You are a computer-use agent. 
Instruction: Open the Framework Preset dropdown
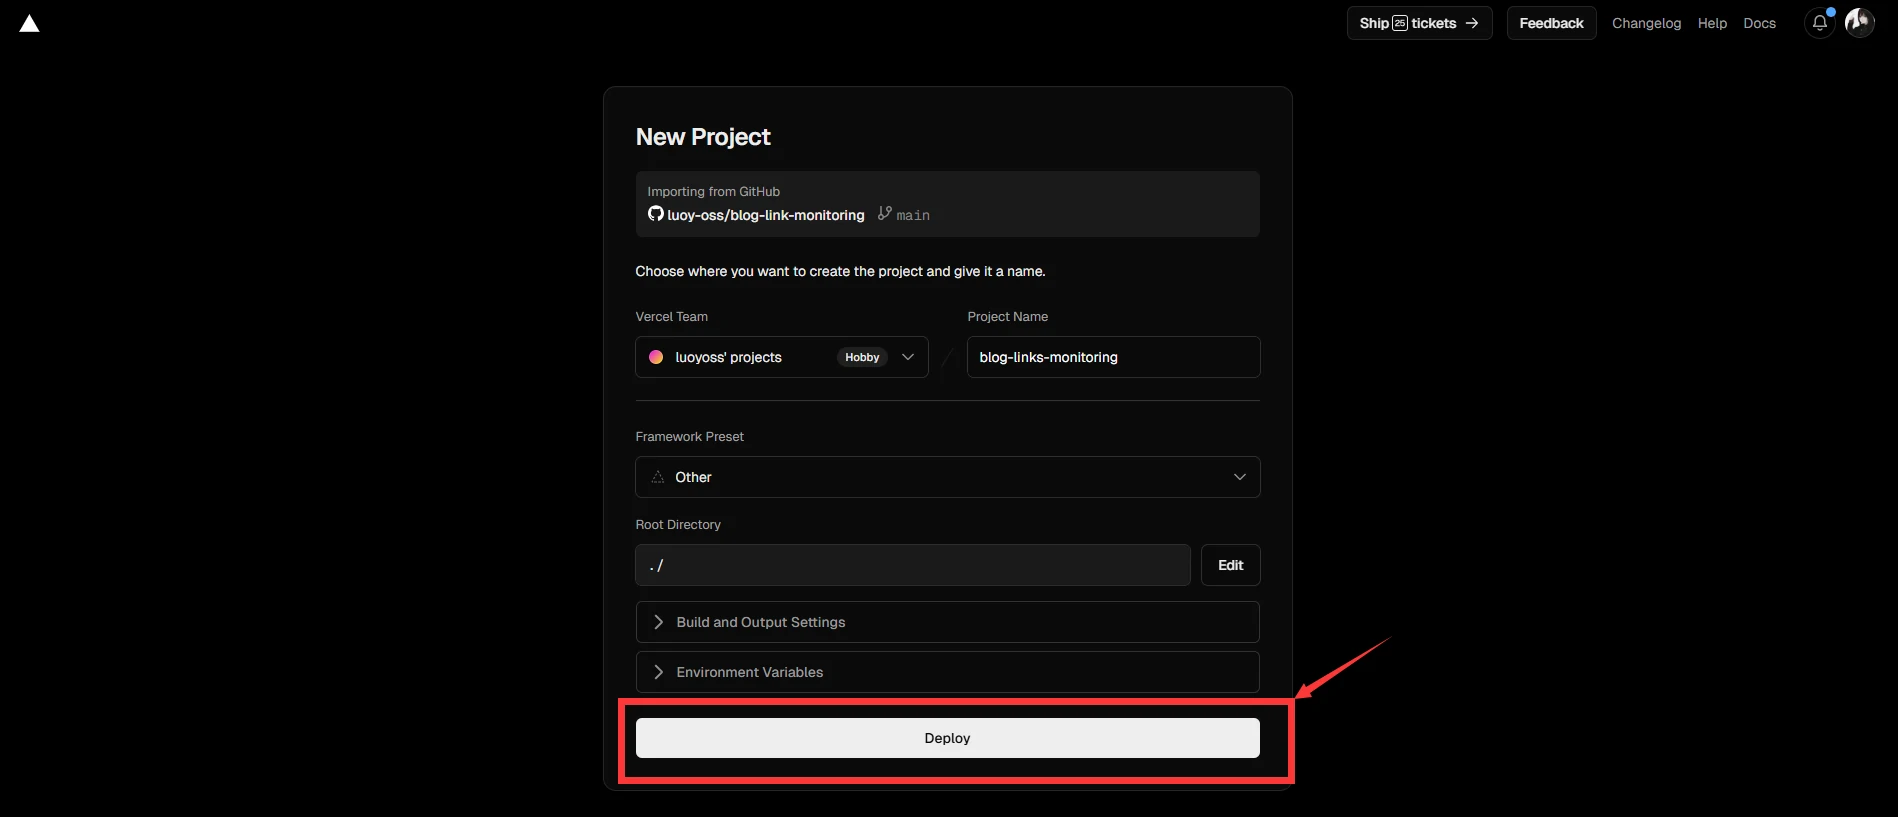click(x=947, y=477)
